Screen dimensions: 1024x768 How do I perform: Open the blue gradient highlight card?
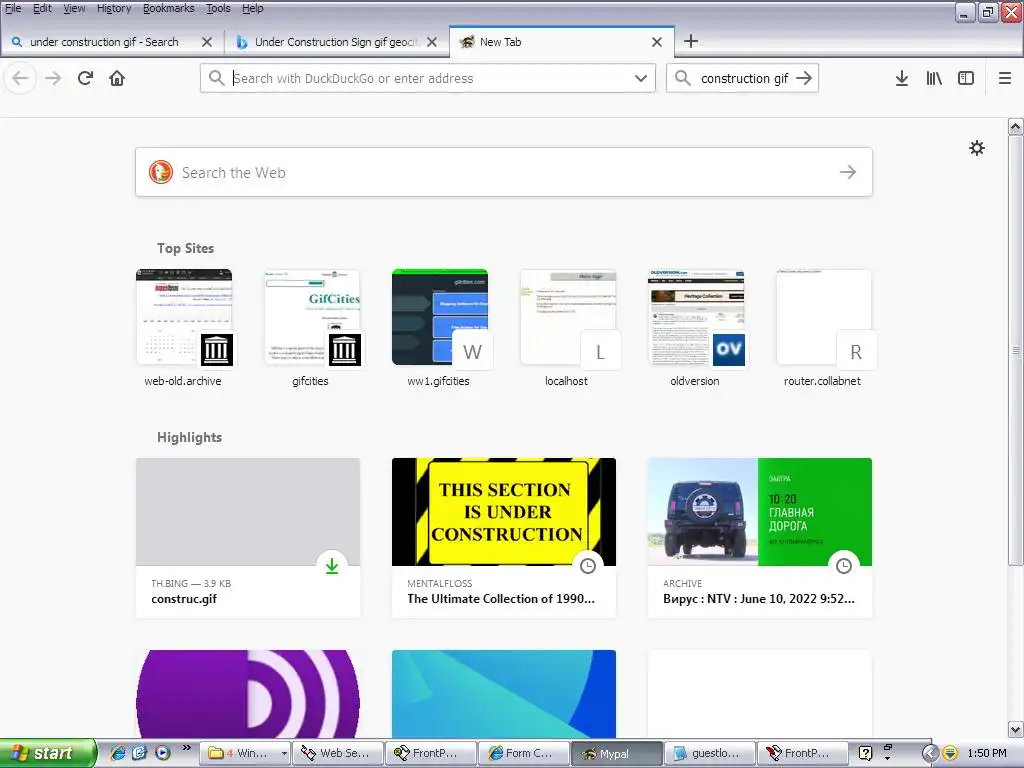pos(504,694)
